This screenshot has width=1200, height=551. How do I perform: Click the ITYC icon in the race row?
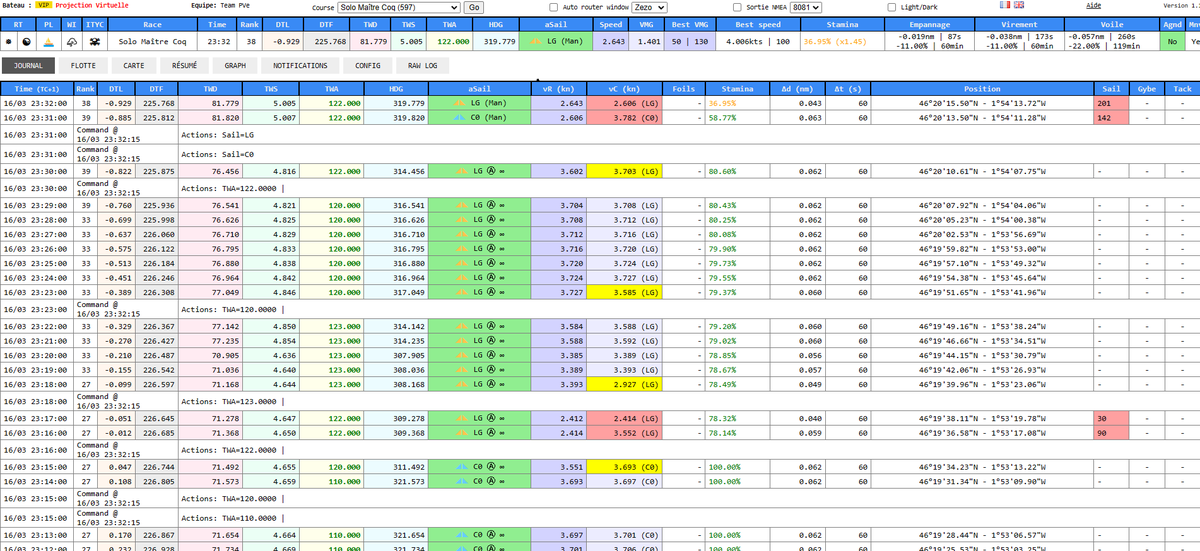pos(94,42)
